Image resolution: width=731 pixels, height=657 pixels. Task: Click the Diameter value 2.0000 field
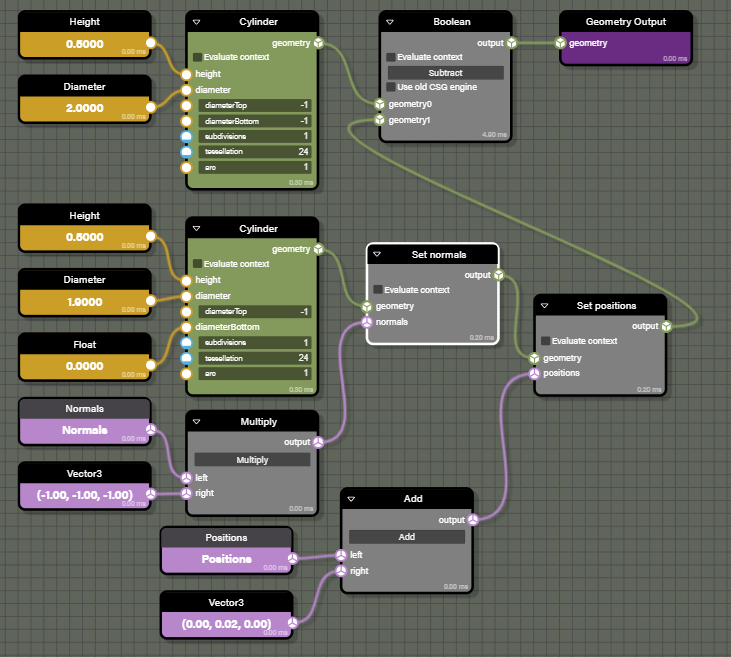coord(84,108)
